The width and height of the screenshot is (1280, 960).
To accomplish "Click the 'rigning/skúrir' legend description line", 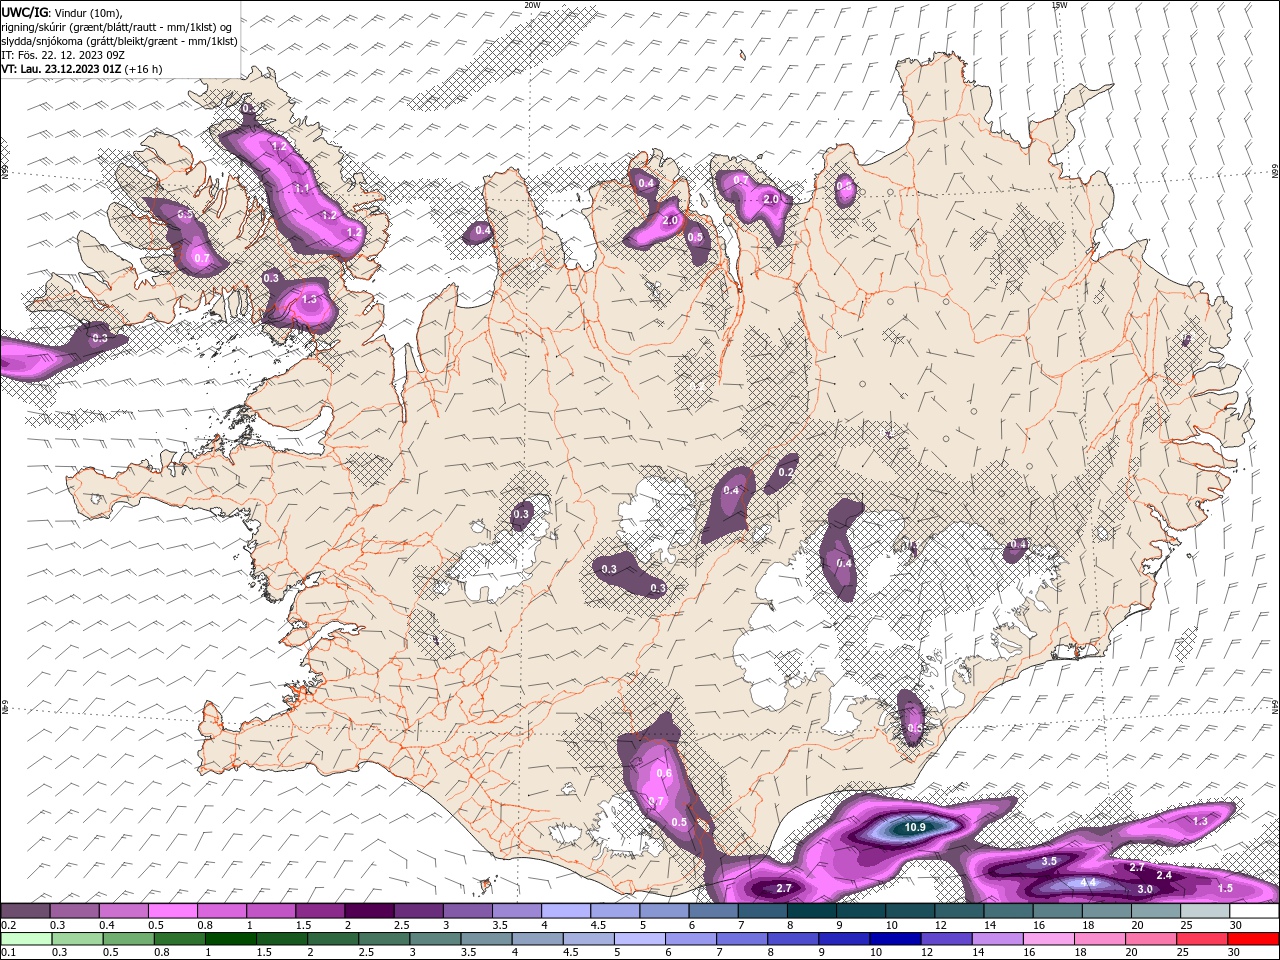I will click(x=117, y=27).
